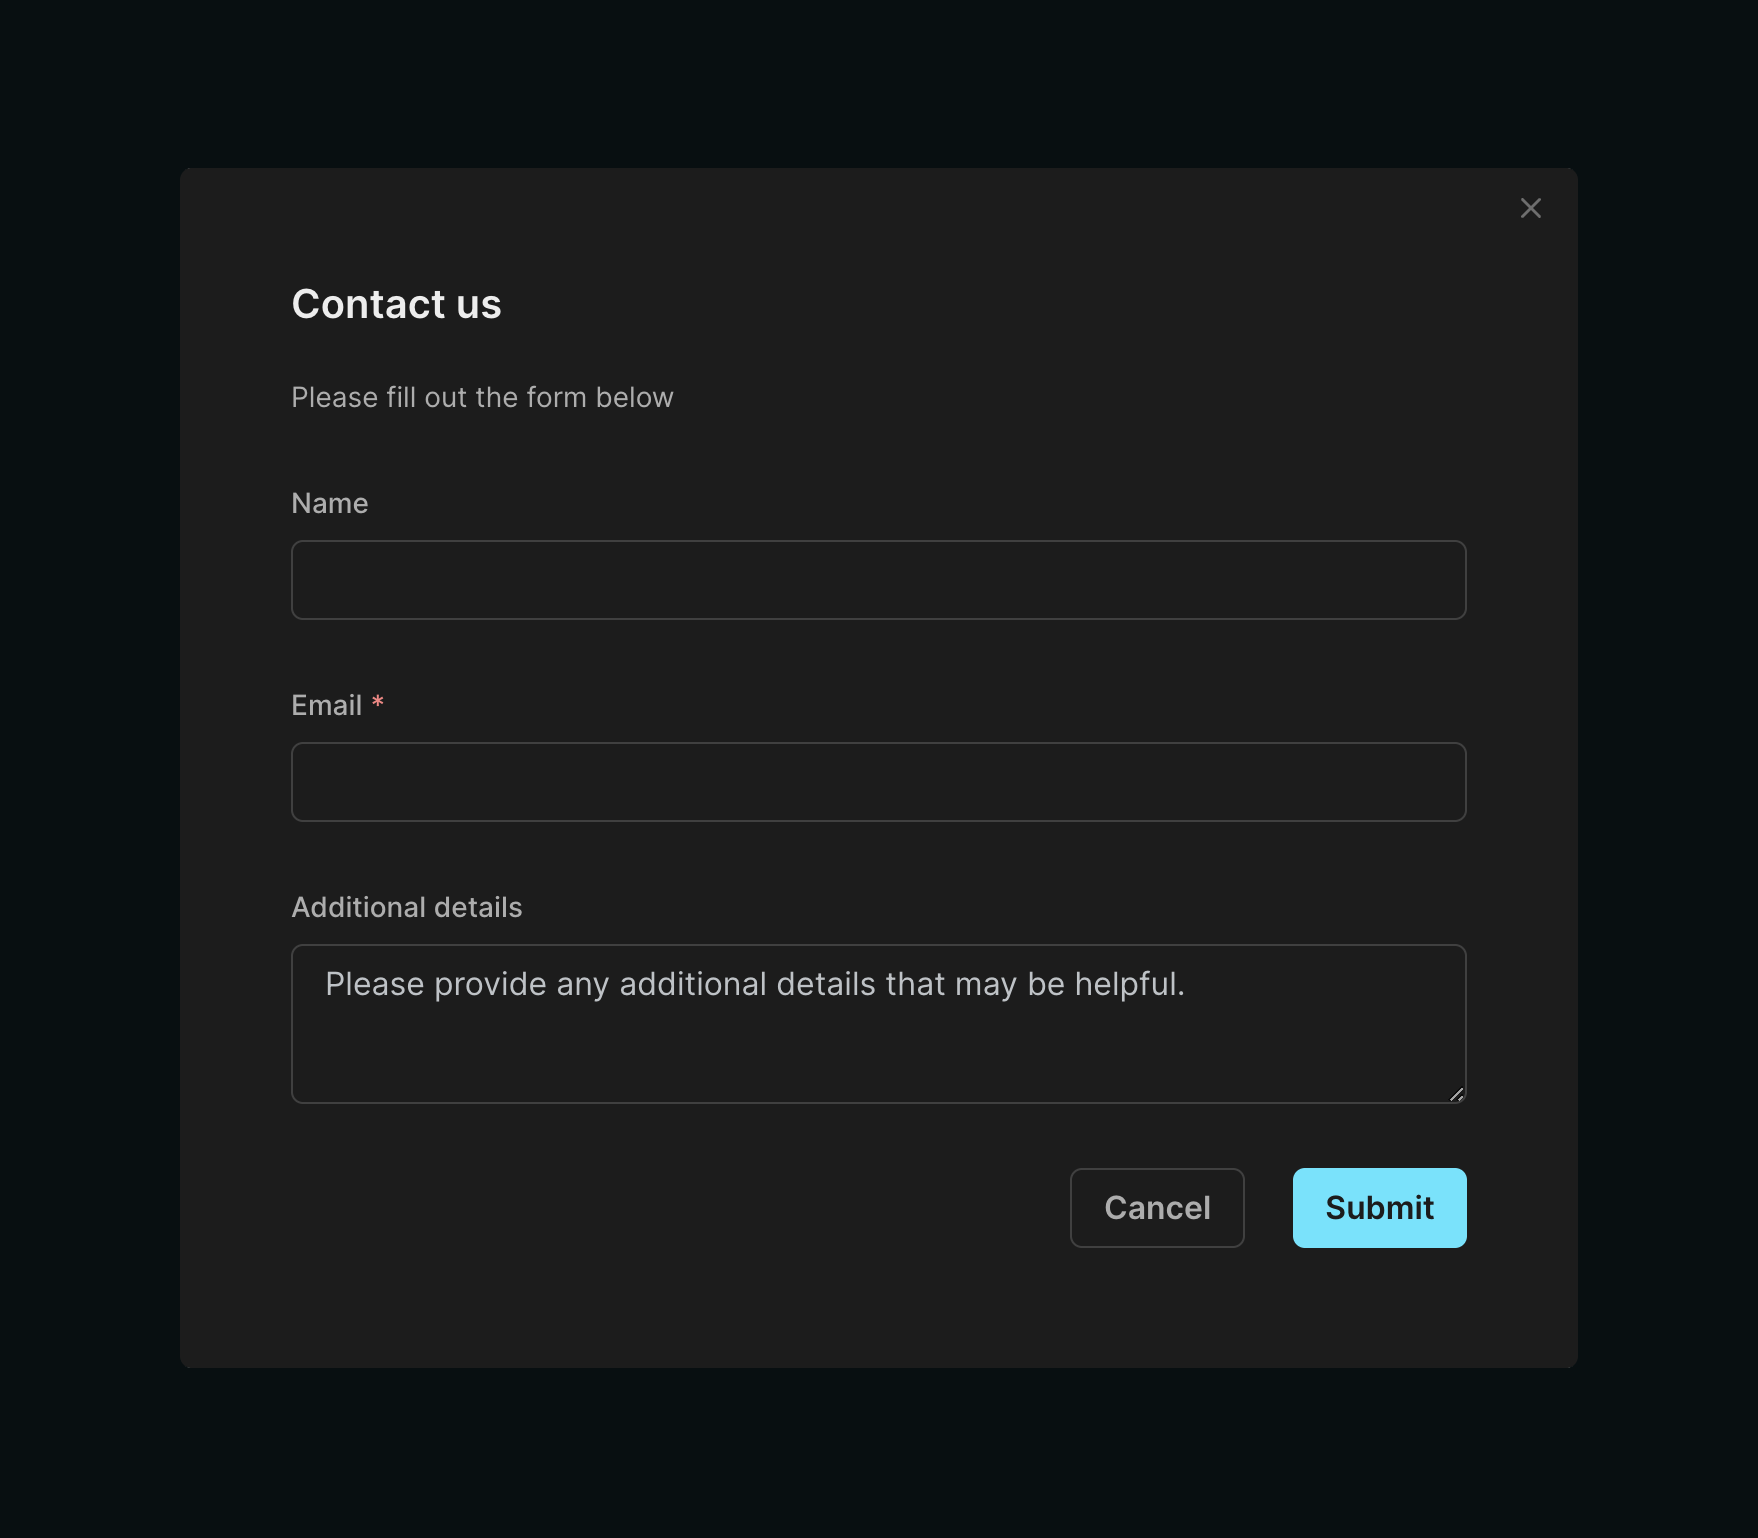The height and width of the screenshot is (1538, 1758).
Task: Click the Email field label
Action: pyautogui.click(x=326, y=705)
